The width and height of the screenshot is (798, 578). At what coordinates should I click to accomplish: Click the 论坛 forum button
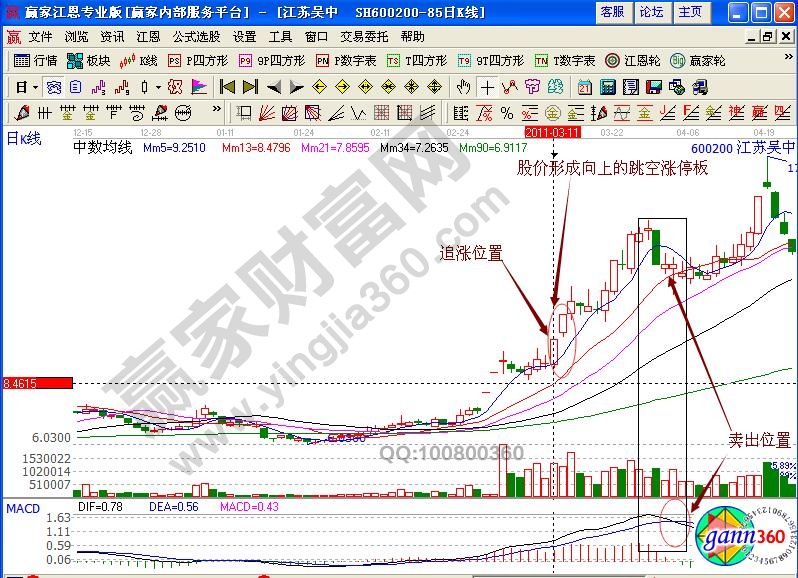click(x=651, y=12)
